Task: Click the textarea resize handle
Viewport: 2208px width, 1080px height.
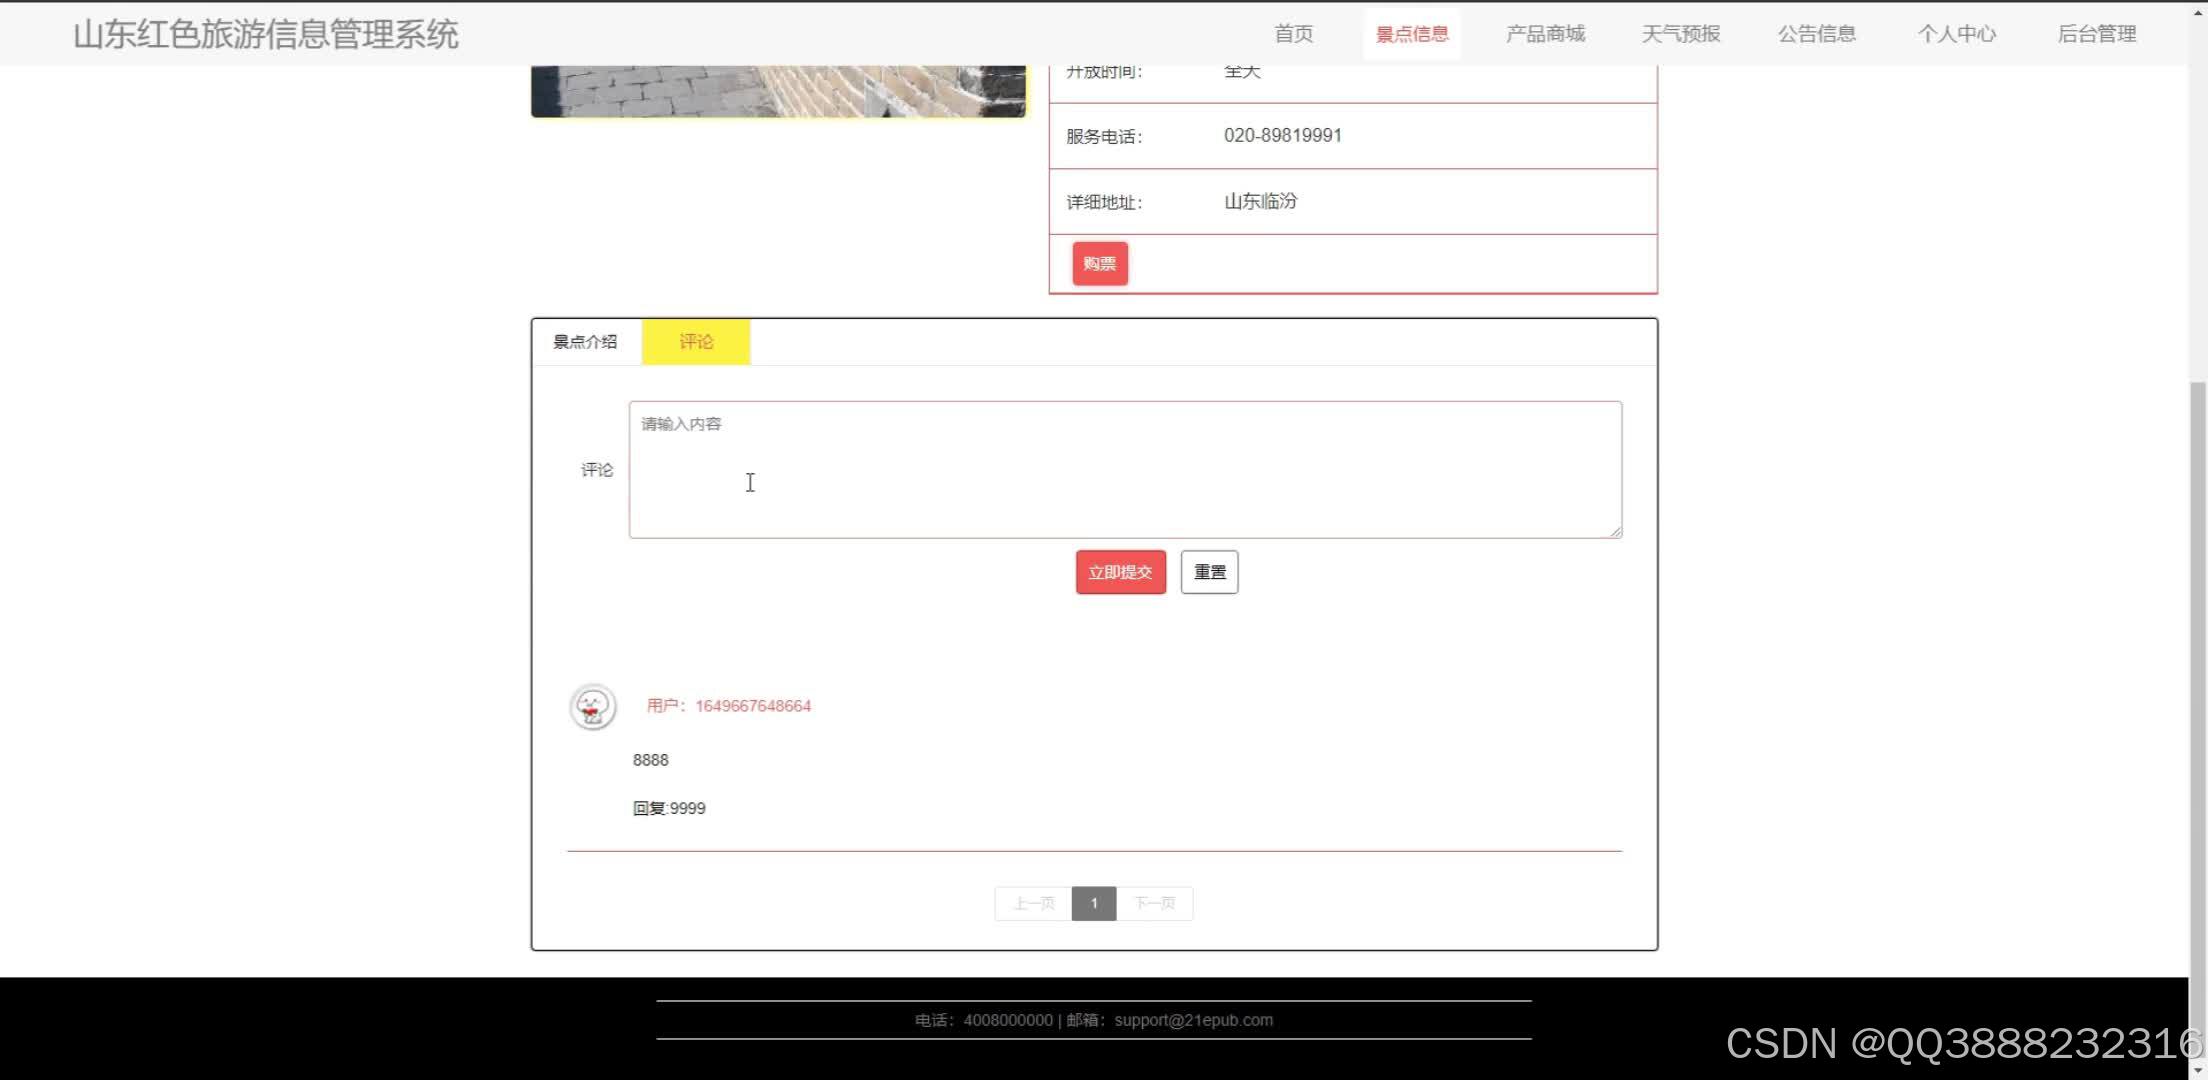Action: [x=1615, y=531]
